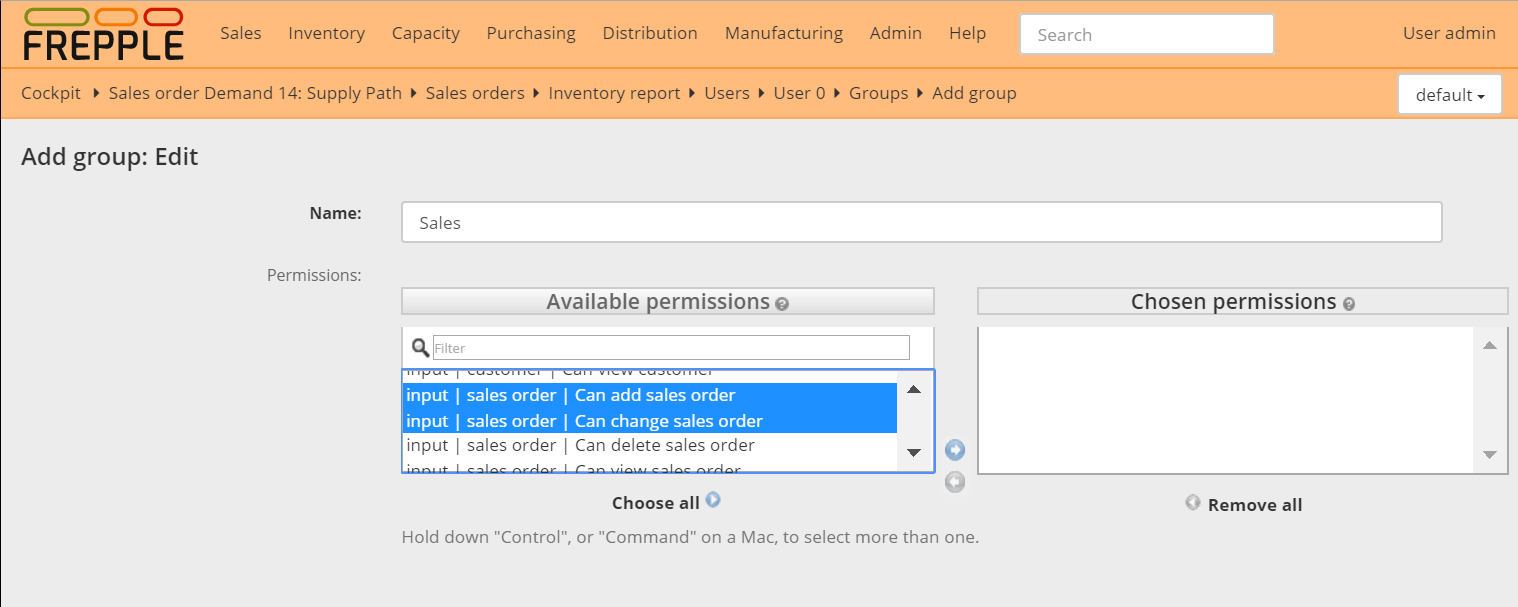Screen dimensions: 1518x607
Task: Click the permissions Filter field
Action: point(671,348)
